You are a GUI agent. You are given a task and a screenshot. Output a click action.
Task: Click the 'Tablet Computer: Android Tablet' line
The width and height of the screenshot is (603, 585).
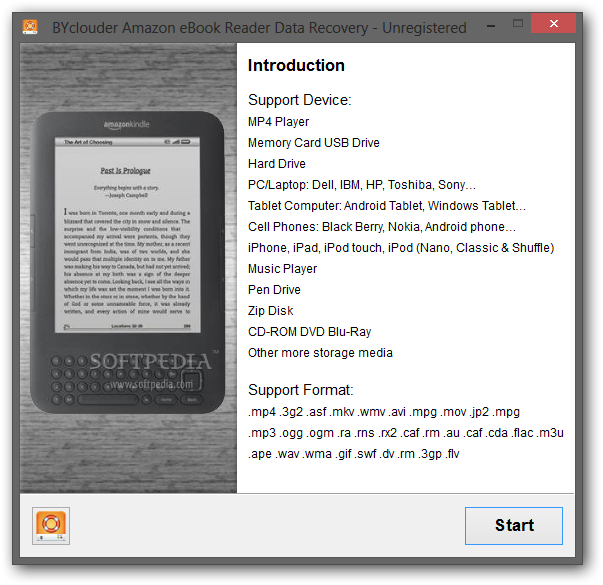(387, 206)
